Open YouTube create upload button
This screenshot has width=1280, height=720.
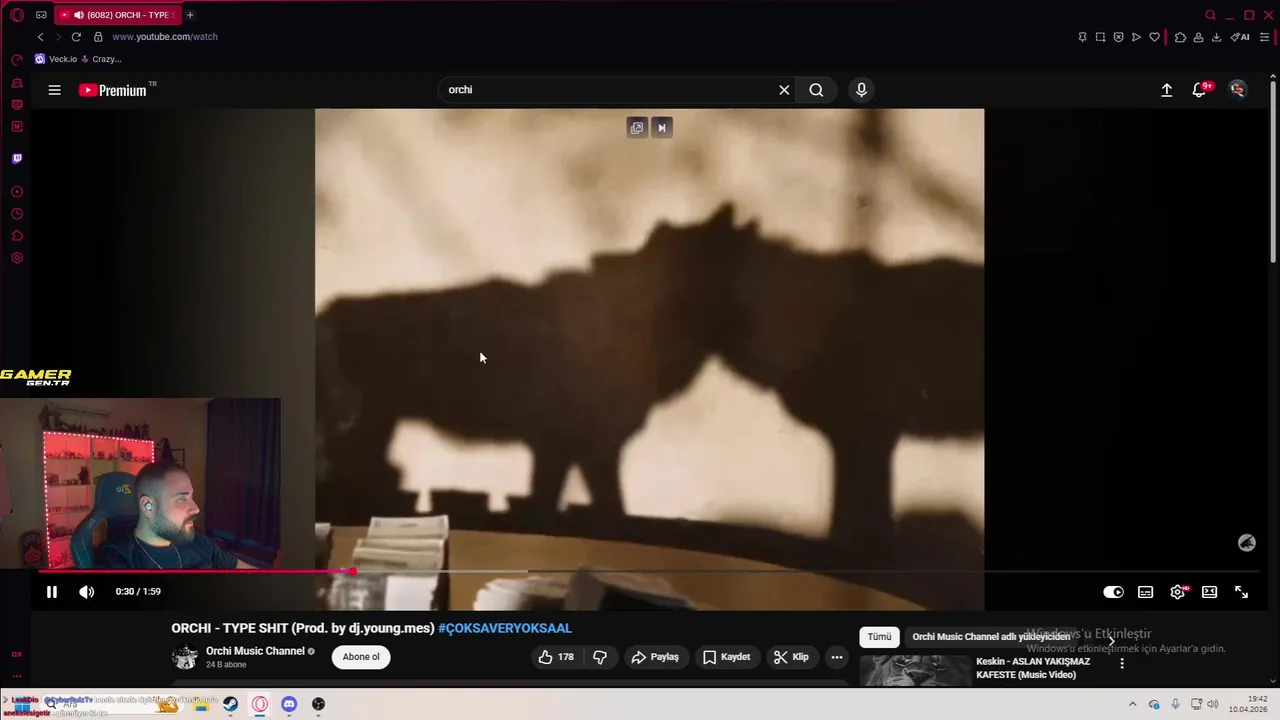[1166, 90]
